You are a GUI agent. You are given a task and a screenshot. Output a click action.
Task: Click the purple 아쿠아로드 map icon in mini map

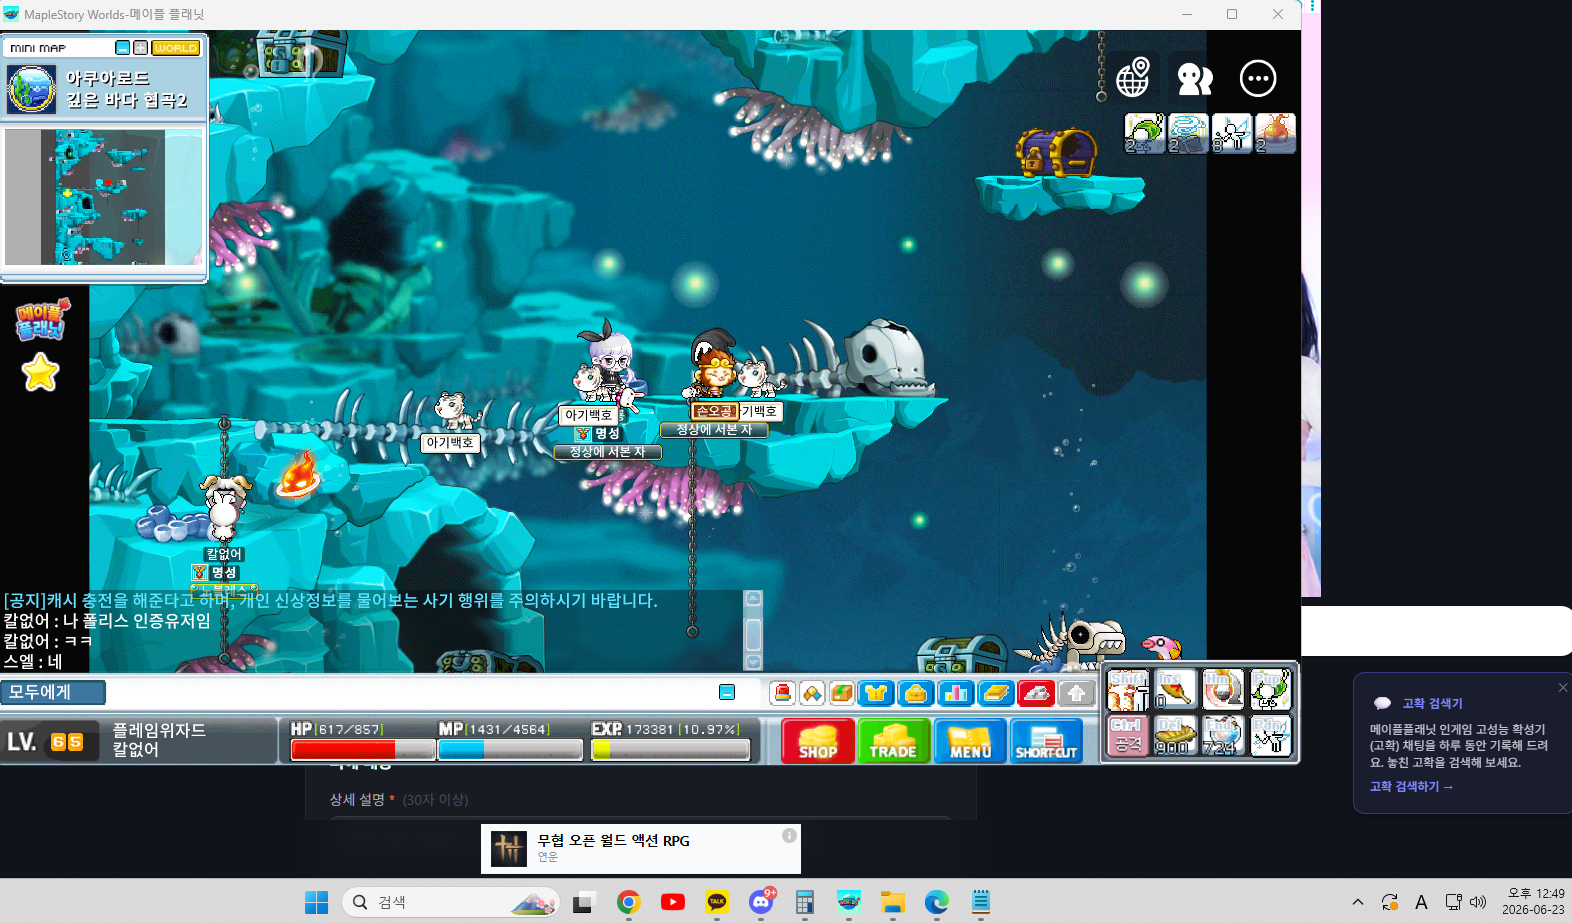(32, 89)
